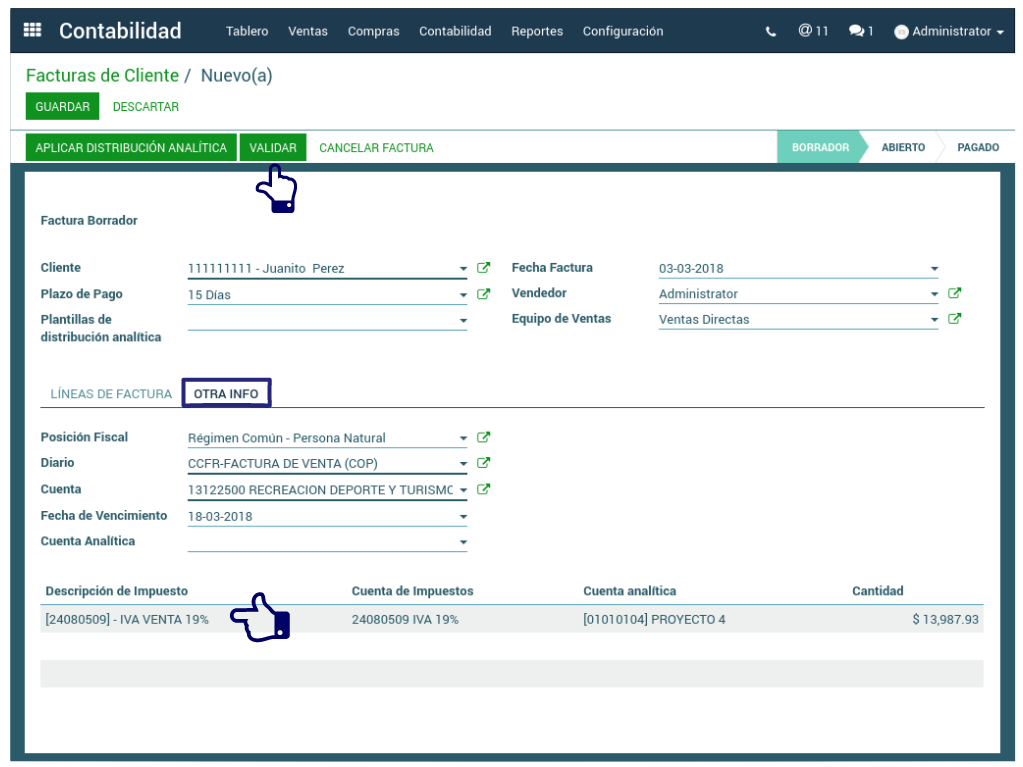Click the Guardar button
1023x767 pixels.
pos(62,107)
